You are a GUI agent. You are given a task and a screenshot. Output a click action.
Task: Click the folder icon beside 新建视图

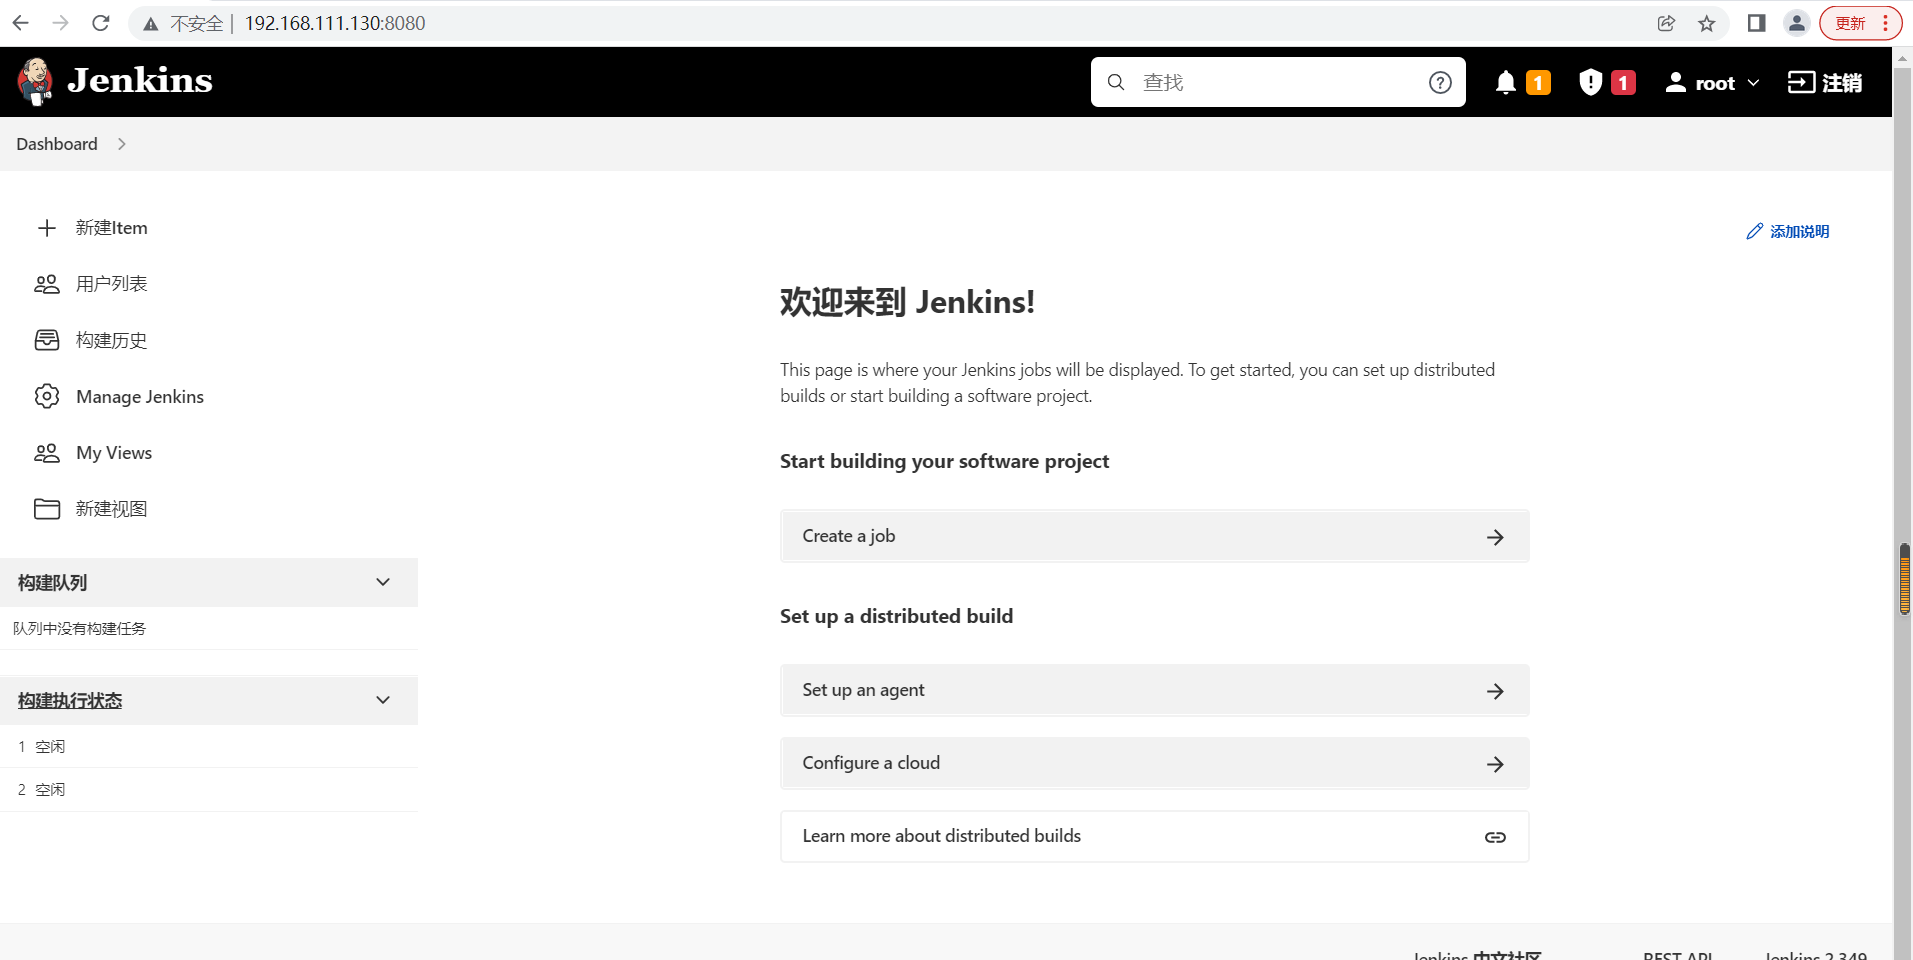[x=47, y=509]
